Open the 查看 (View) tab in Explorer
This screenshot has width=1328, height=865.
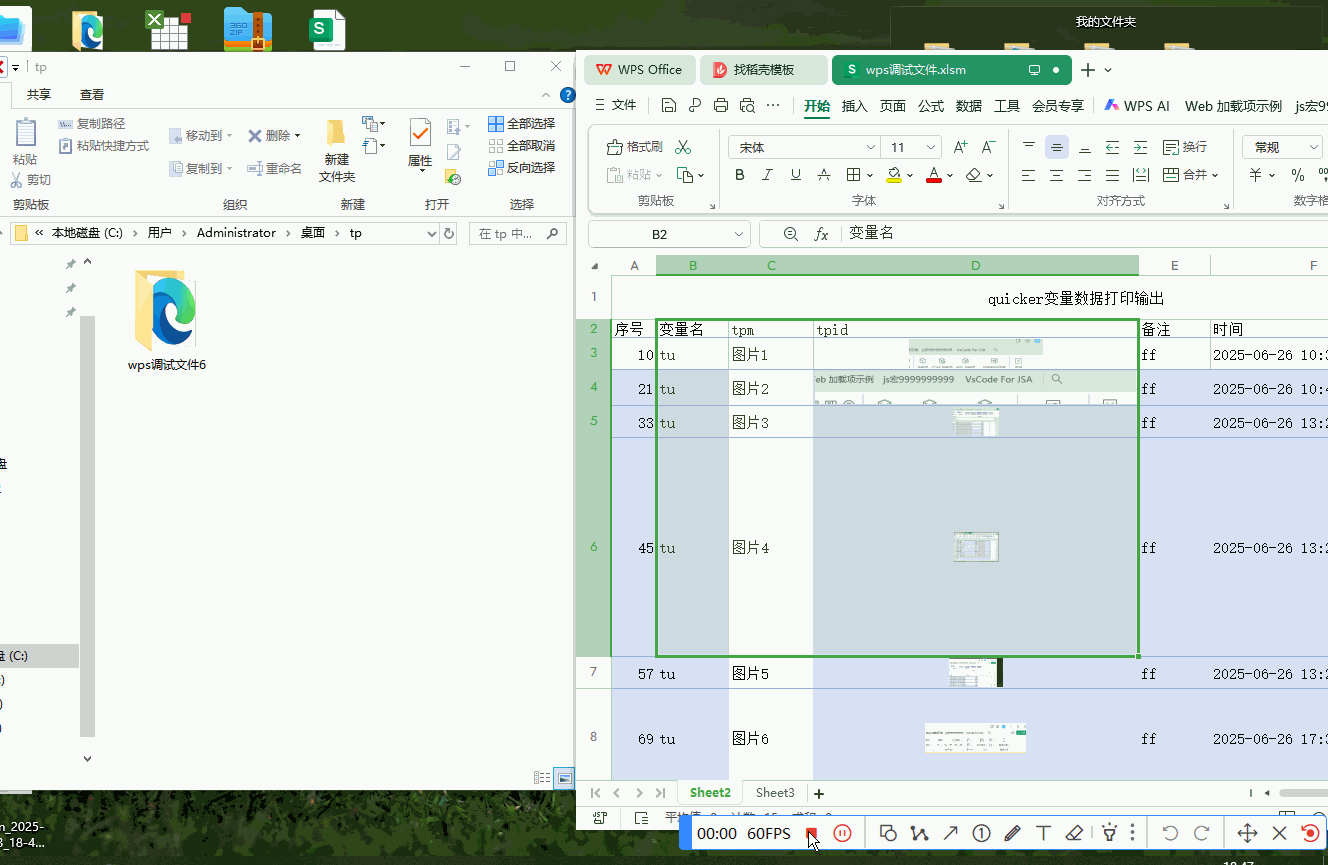click(92, 94)
